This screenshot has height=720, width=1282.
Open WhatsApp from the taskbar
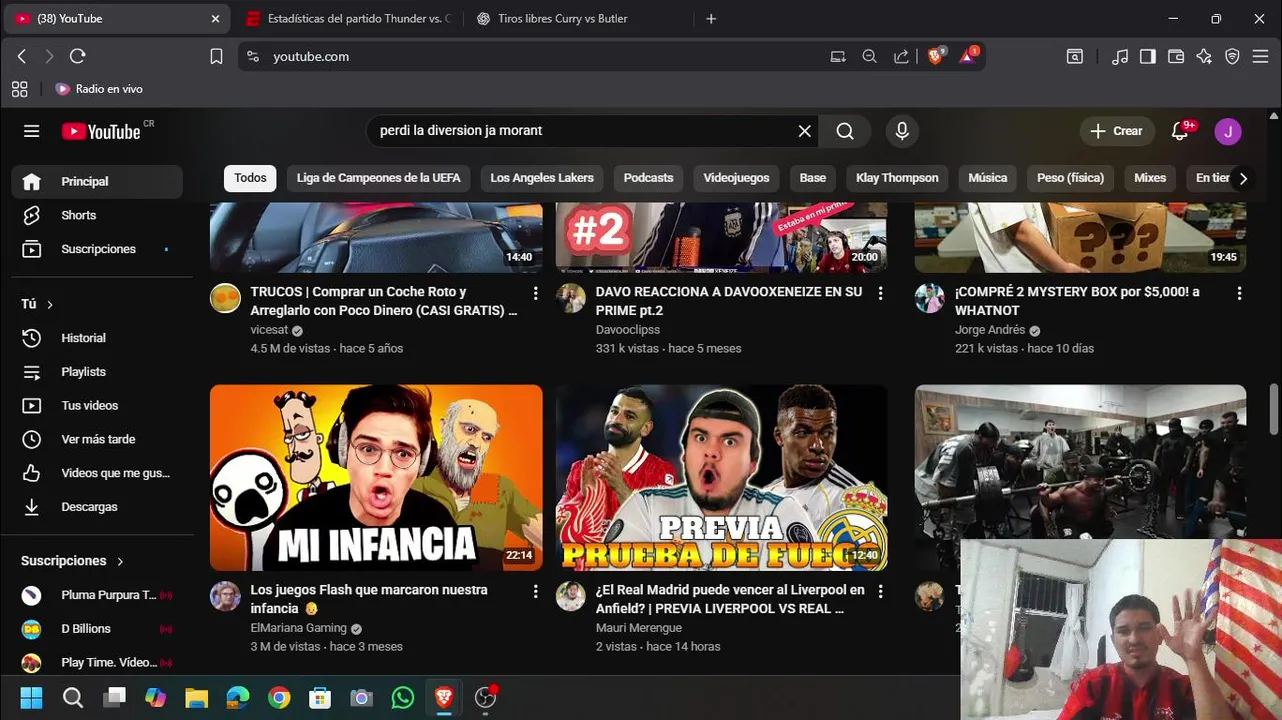[403, 698]
